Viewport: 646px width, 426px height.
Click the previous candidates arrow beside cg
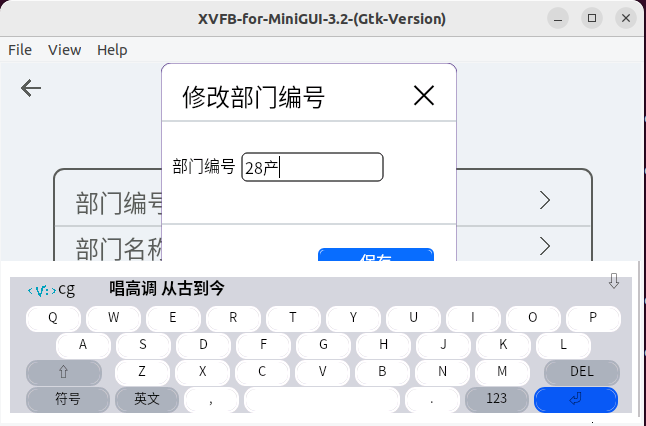pyautogui.click(x=30, y=291)
